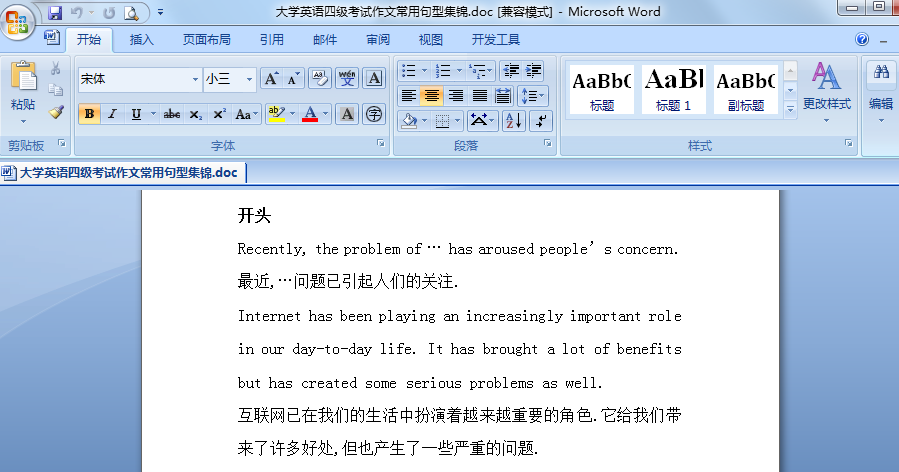Screen dimensions: 899x472
Task: Toggle bold formatting
Action: pos(89,114)
